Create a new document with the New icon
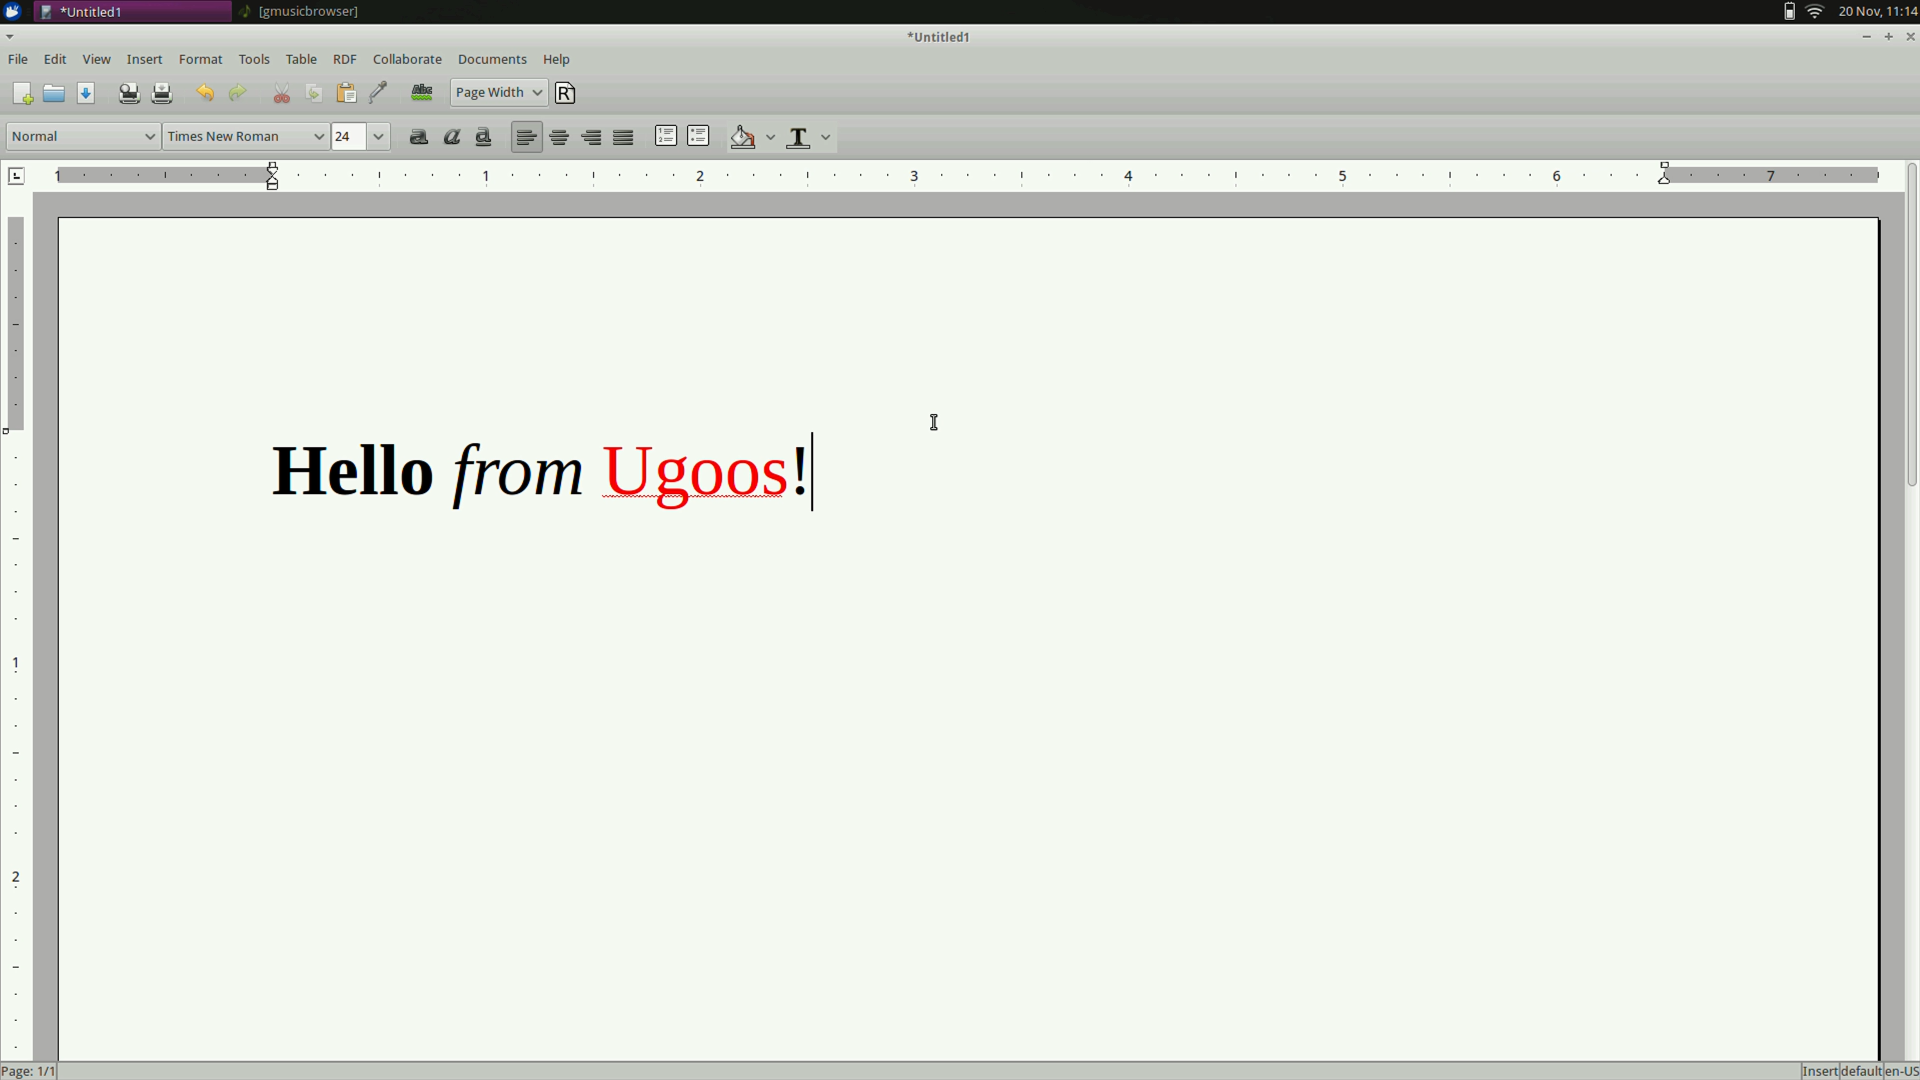 point(22,93)
